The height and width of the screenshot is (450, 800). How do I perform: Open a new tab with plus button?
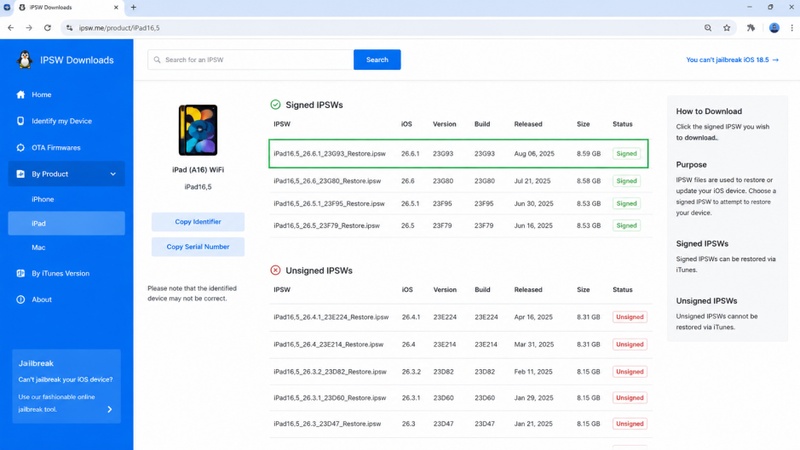pyautogui.click(x=134, y=7)
